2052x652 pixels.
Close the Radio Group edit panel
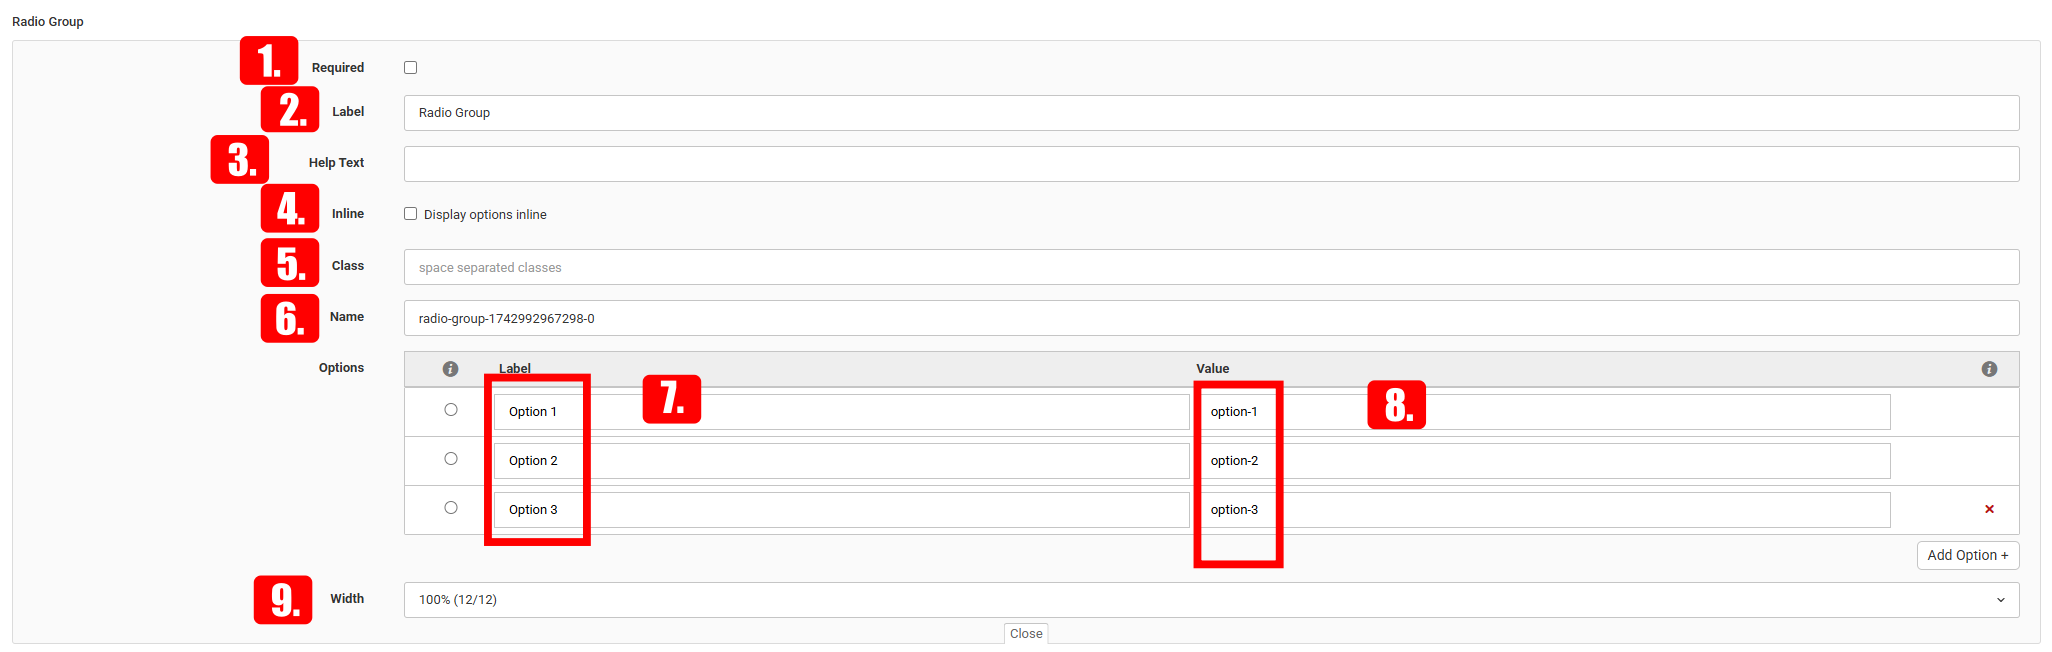click(1026, 634)
